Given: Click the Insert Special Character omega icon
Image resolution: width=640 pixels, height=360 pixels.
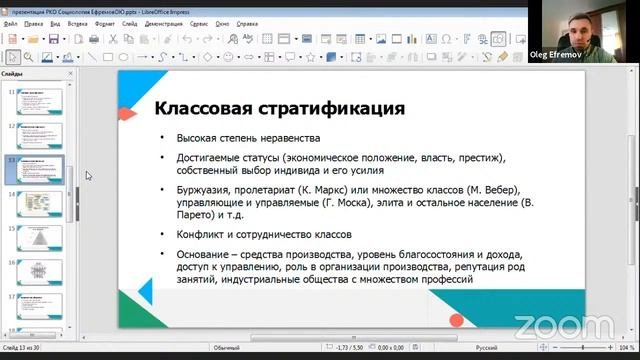Looking at the screenshot, I should [x=447, y=39].
